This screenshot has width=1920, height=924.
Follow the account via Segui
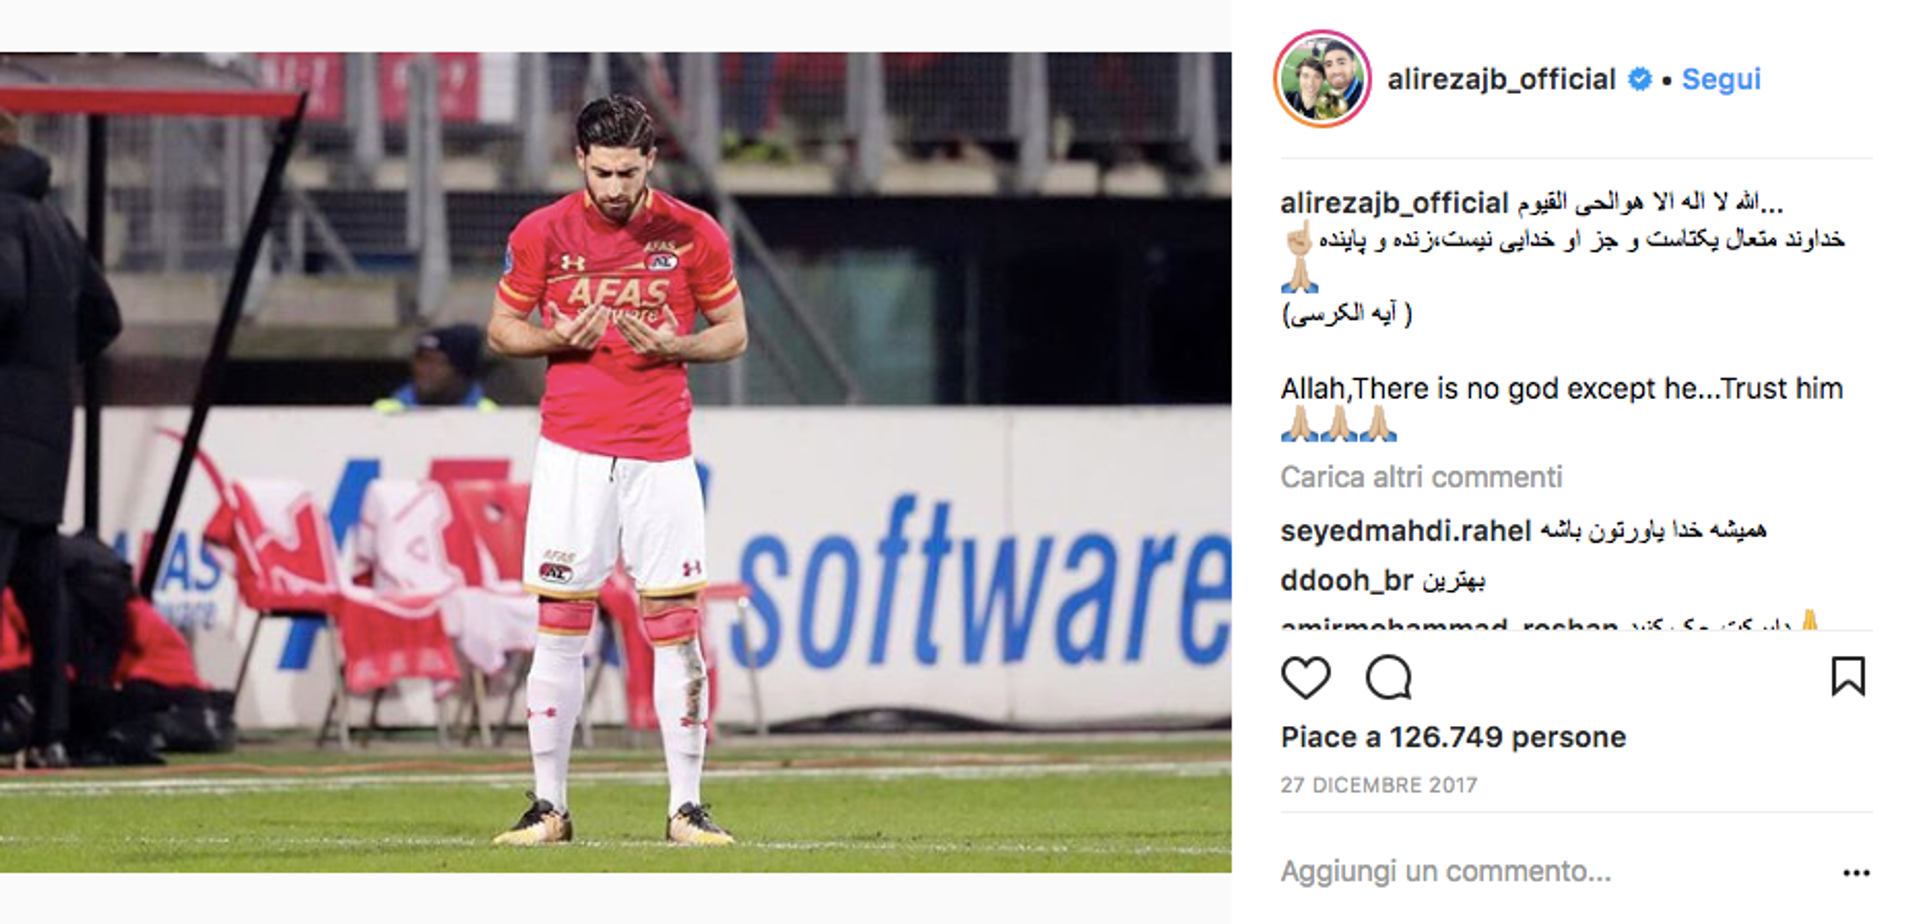point(1721,79)
